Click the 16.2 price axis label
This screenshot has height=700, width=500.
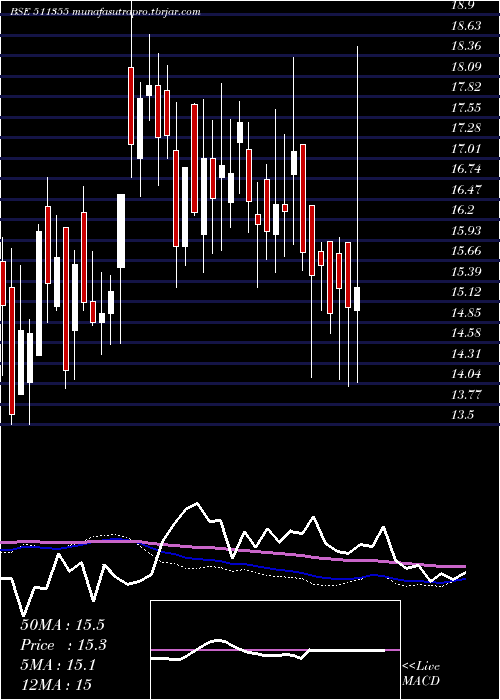462,210
